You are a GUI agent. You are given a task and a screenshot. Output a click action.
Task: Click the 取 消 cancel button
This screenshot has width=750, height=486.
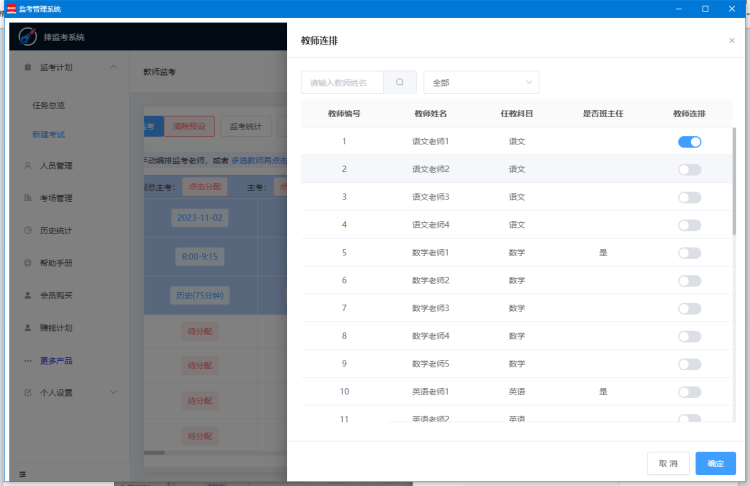[x=668, y=463]
